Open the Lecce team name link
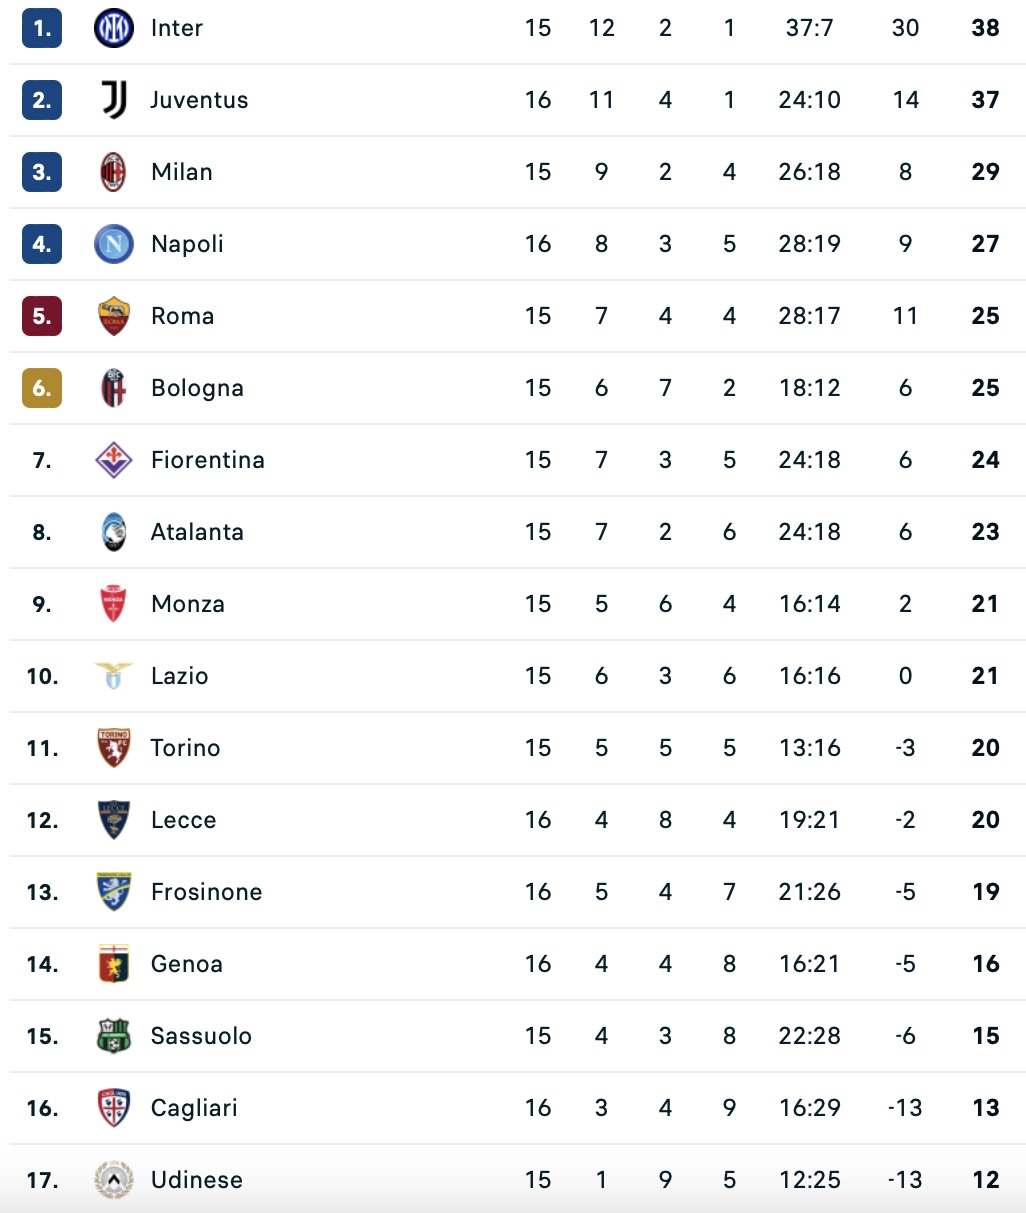The image size is (1026, 1213). 183,820
